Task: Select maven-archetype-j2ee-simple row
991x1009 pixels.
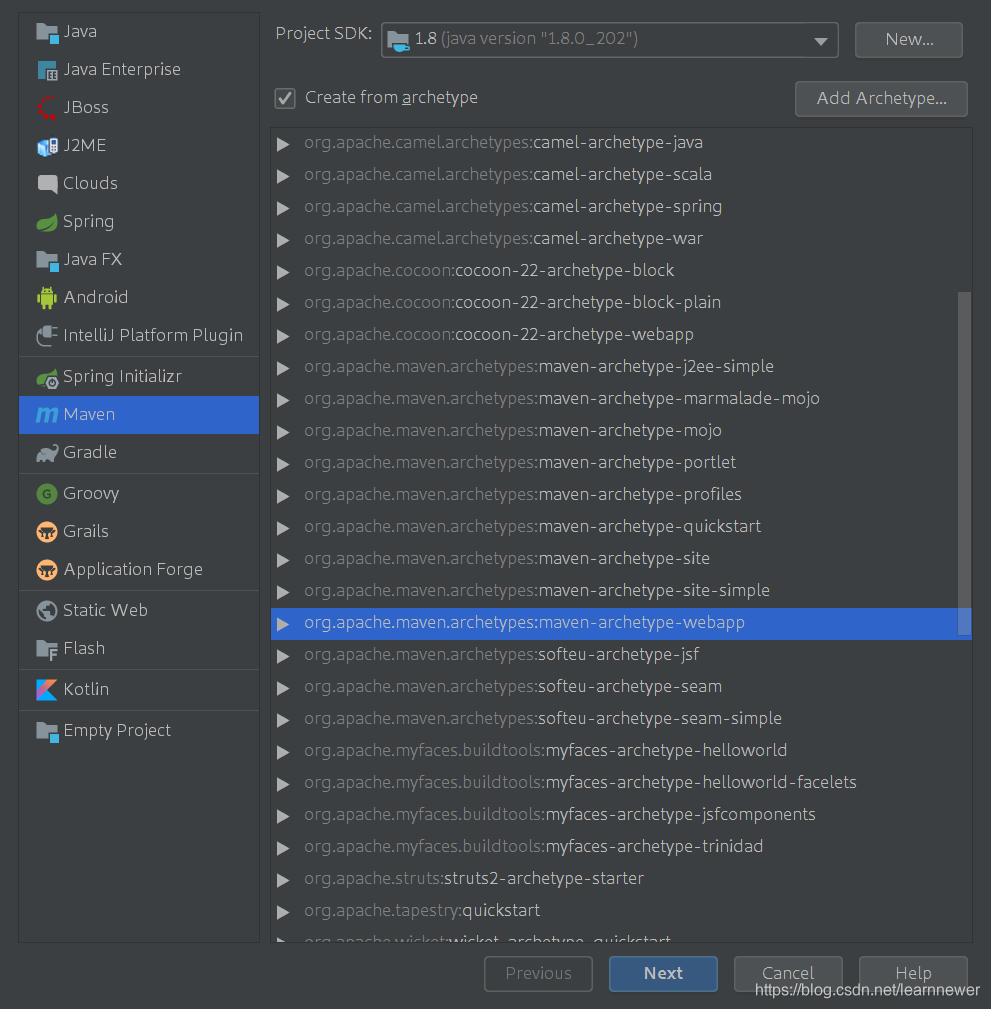Action: point(621,367)
